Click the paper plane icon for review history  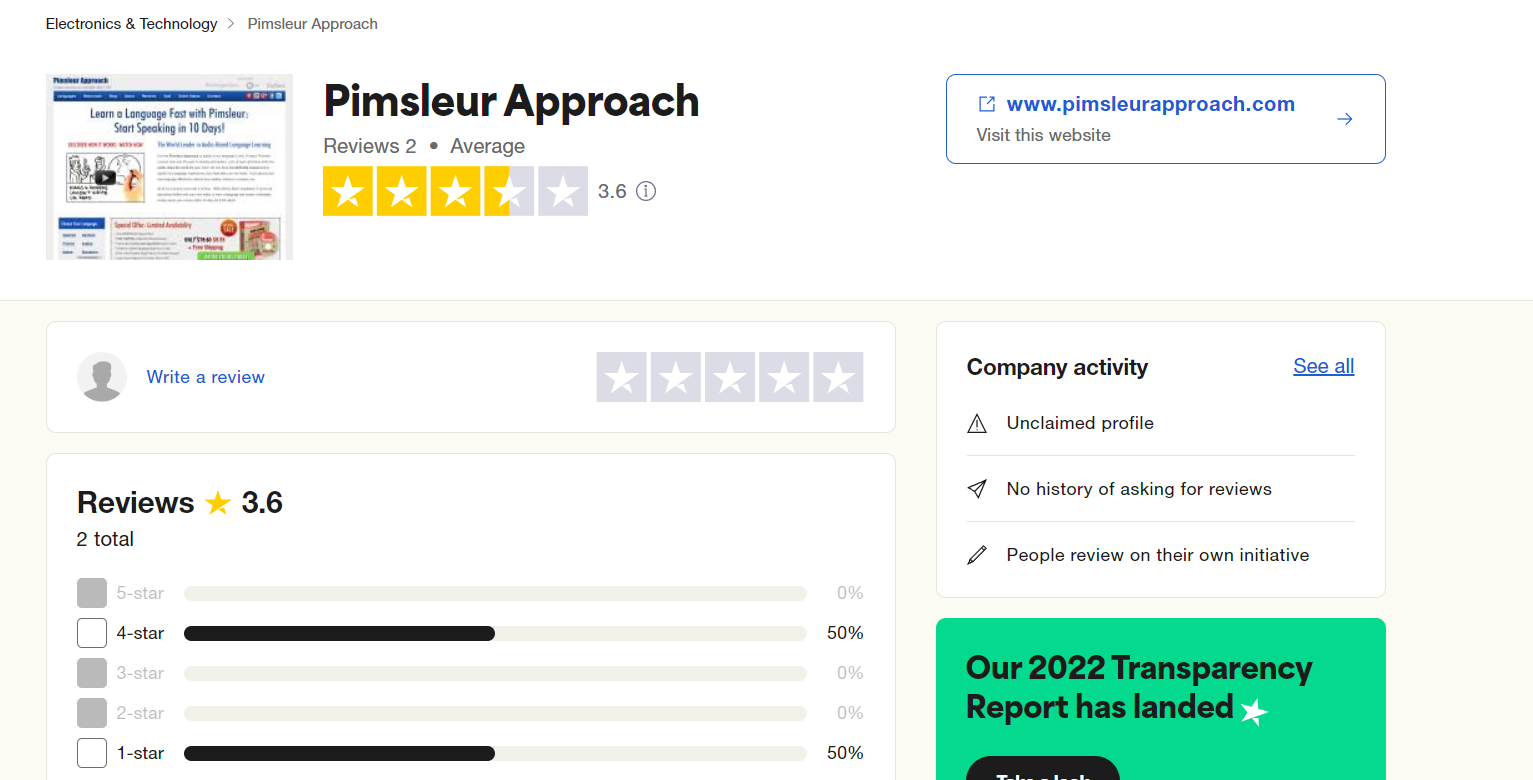pyautogui.click(x=977, y=489)
